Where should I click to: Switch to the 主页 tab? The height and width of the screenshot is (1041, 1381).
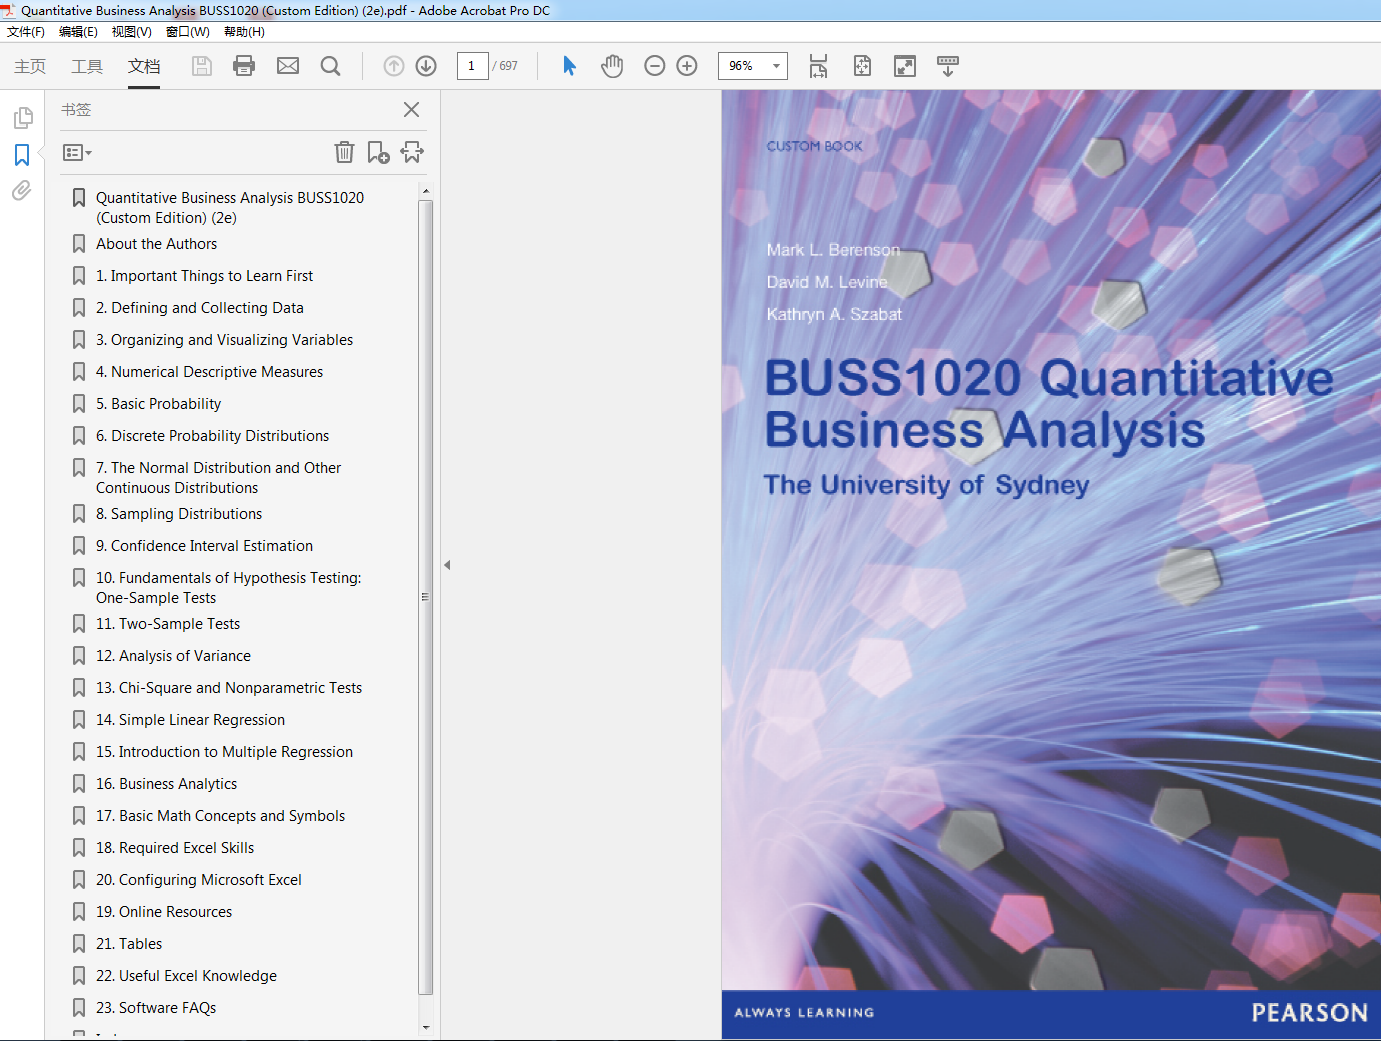pos(30,66)
